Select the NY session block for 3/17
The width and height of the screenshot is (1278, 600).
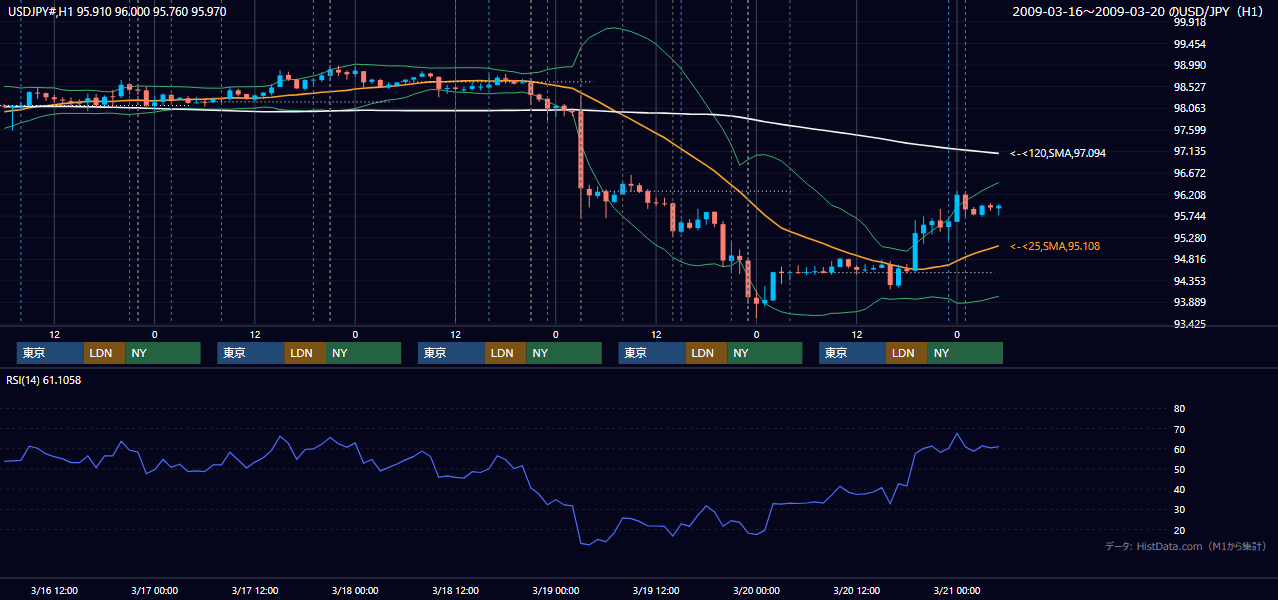pyautogui.click(x=363, y=353)
